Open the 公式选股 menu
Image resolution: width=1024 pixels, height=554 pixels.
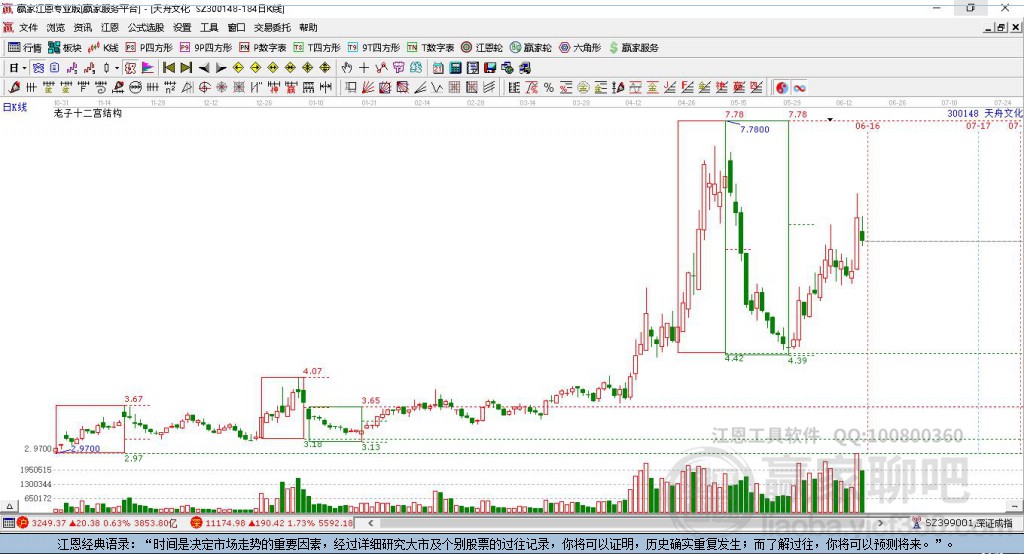point(146,27)
